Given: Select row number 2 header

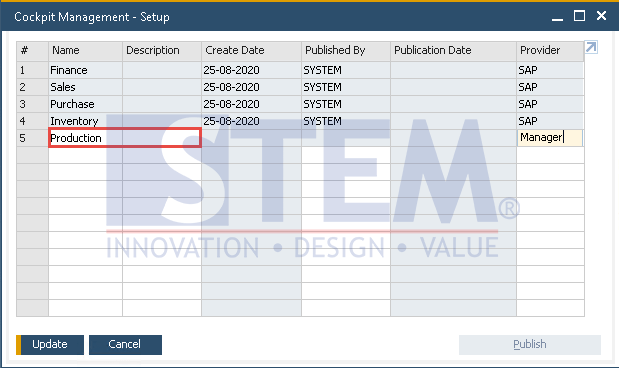Looking at the screenshot, I should 32,87.
